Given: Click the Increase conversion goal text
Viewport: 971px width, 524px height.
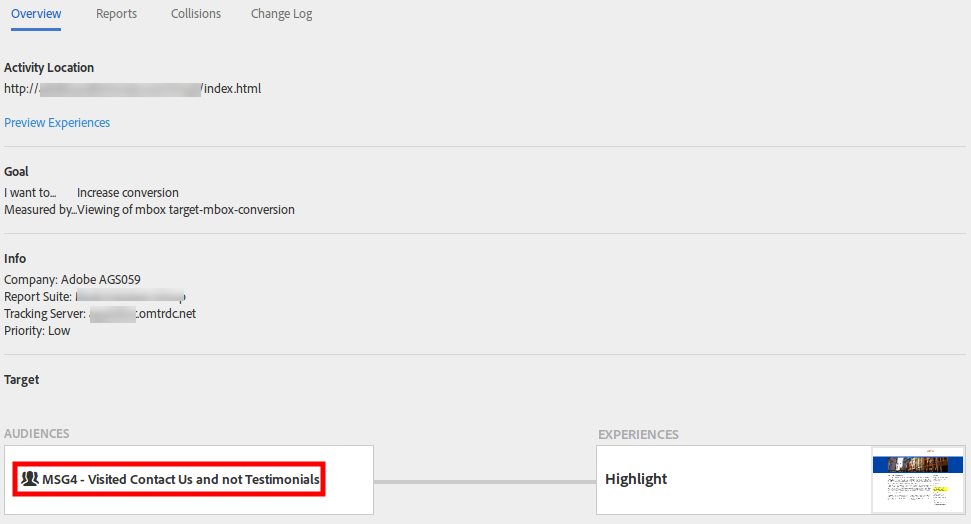Looking at the screenshot, I should pos(128,193).
